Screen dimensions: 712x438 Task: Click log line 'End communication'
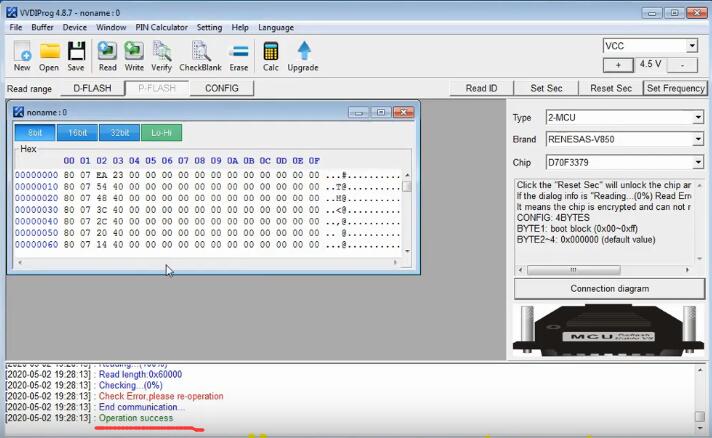click(x=141, y=407)
